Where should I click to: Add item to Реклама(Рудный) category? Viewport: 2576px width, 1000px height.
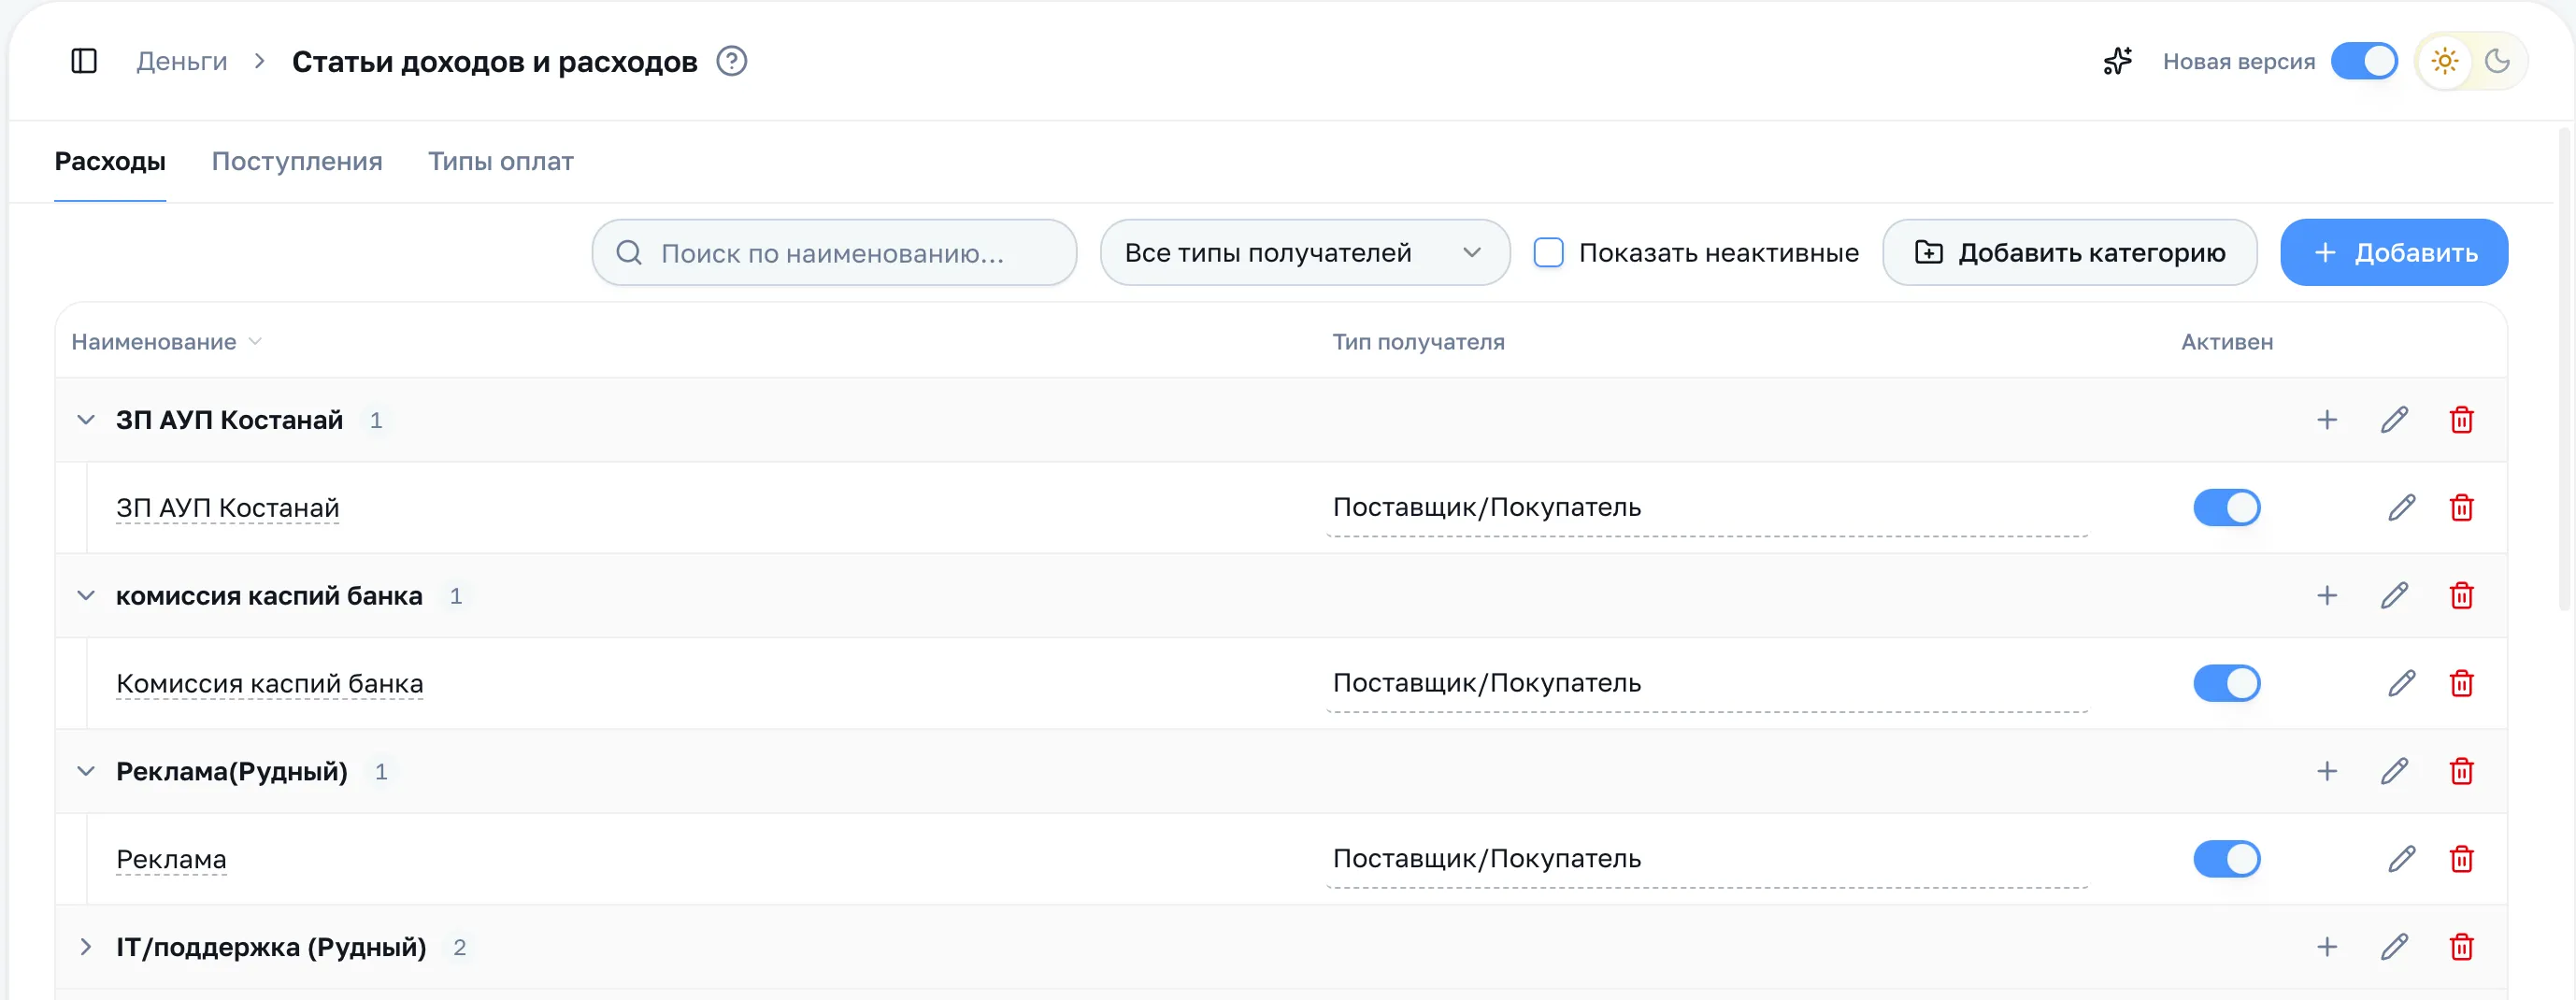(x=2327, y=772)
